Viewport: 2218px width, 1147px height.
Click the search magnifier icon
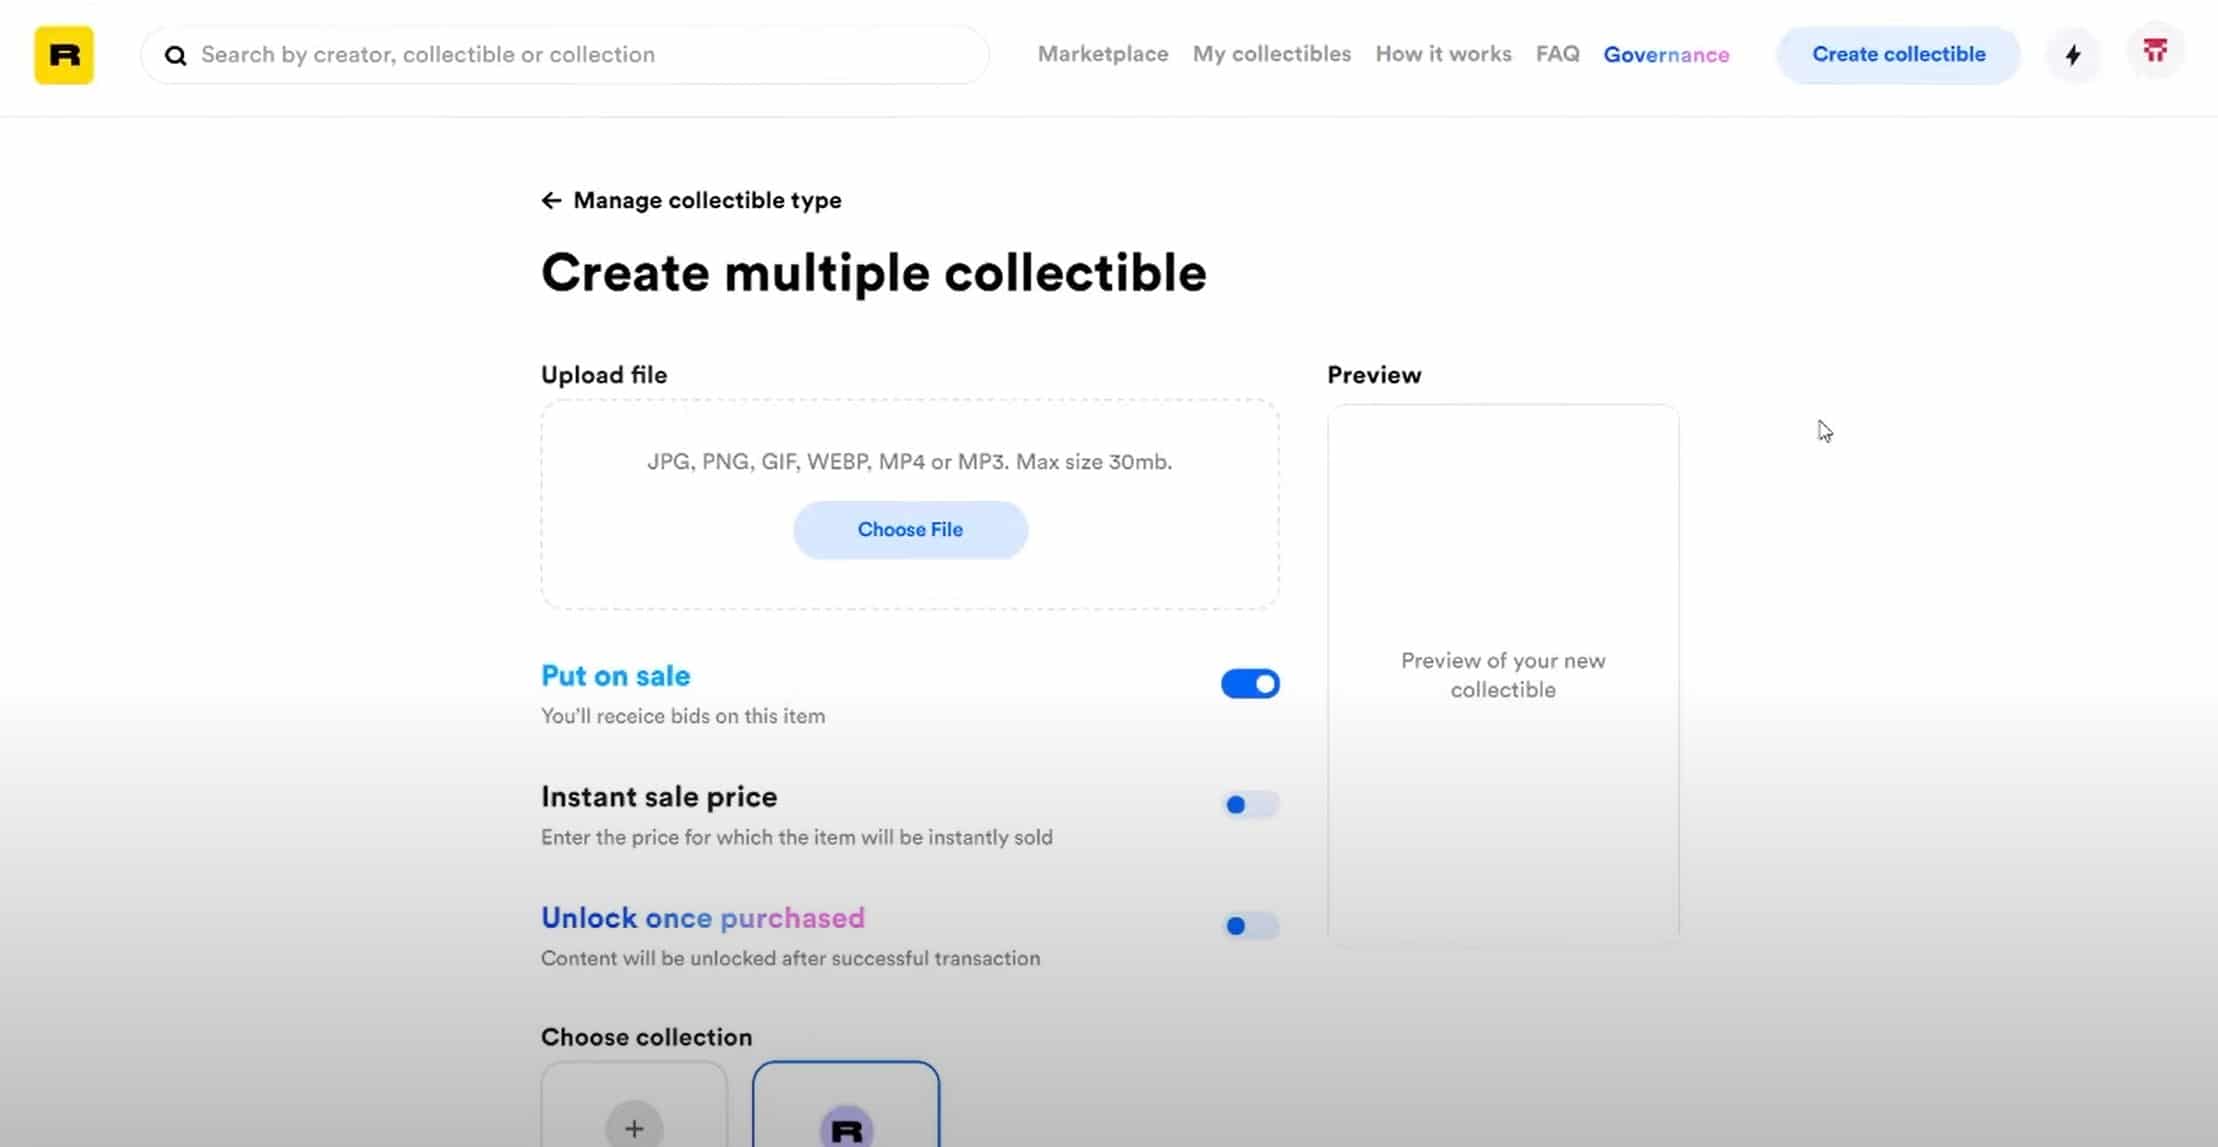point(176,55)
